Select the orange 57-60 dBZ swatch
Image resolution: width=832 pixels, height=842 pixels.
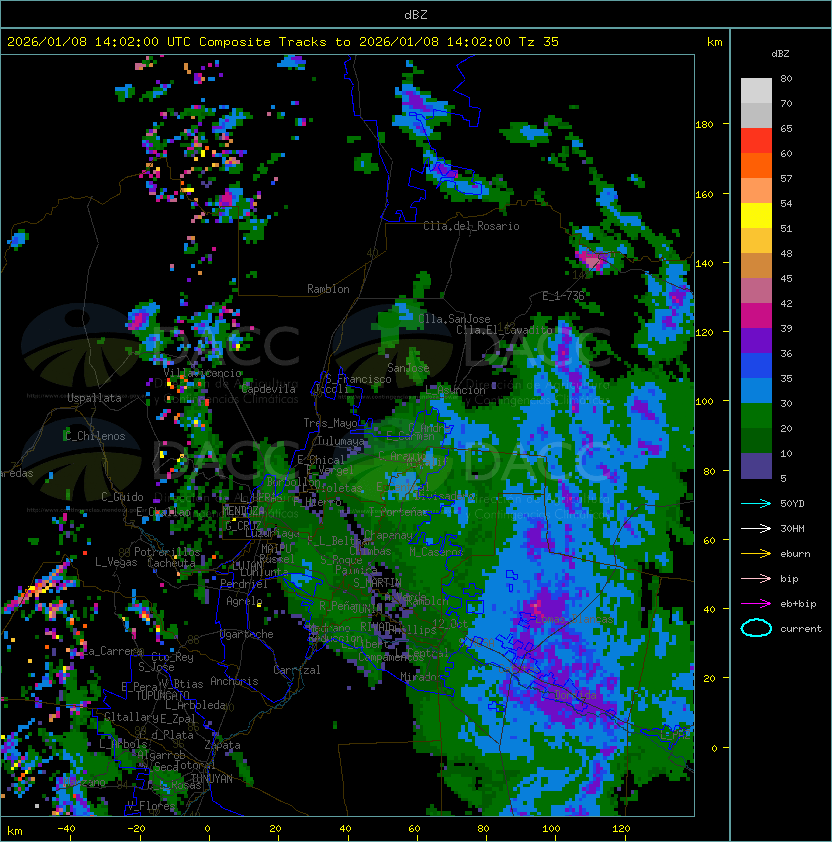coord(756,165)
